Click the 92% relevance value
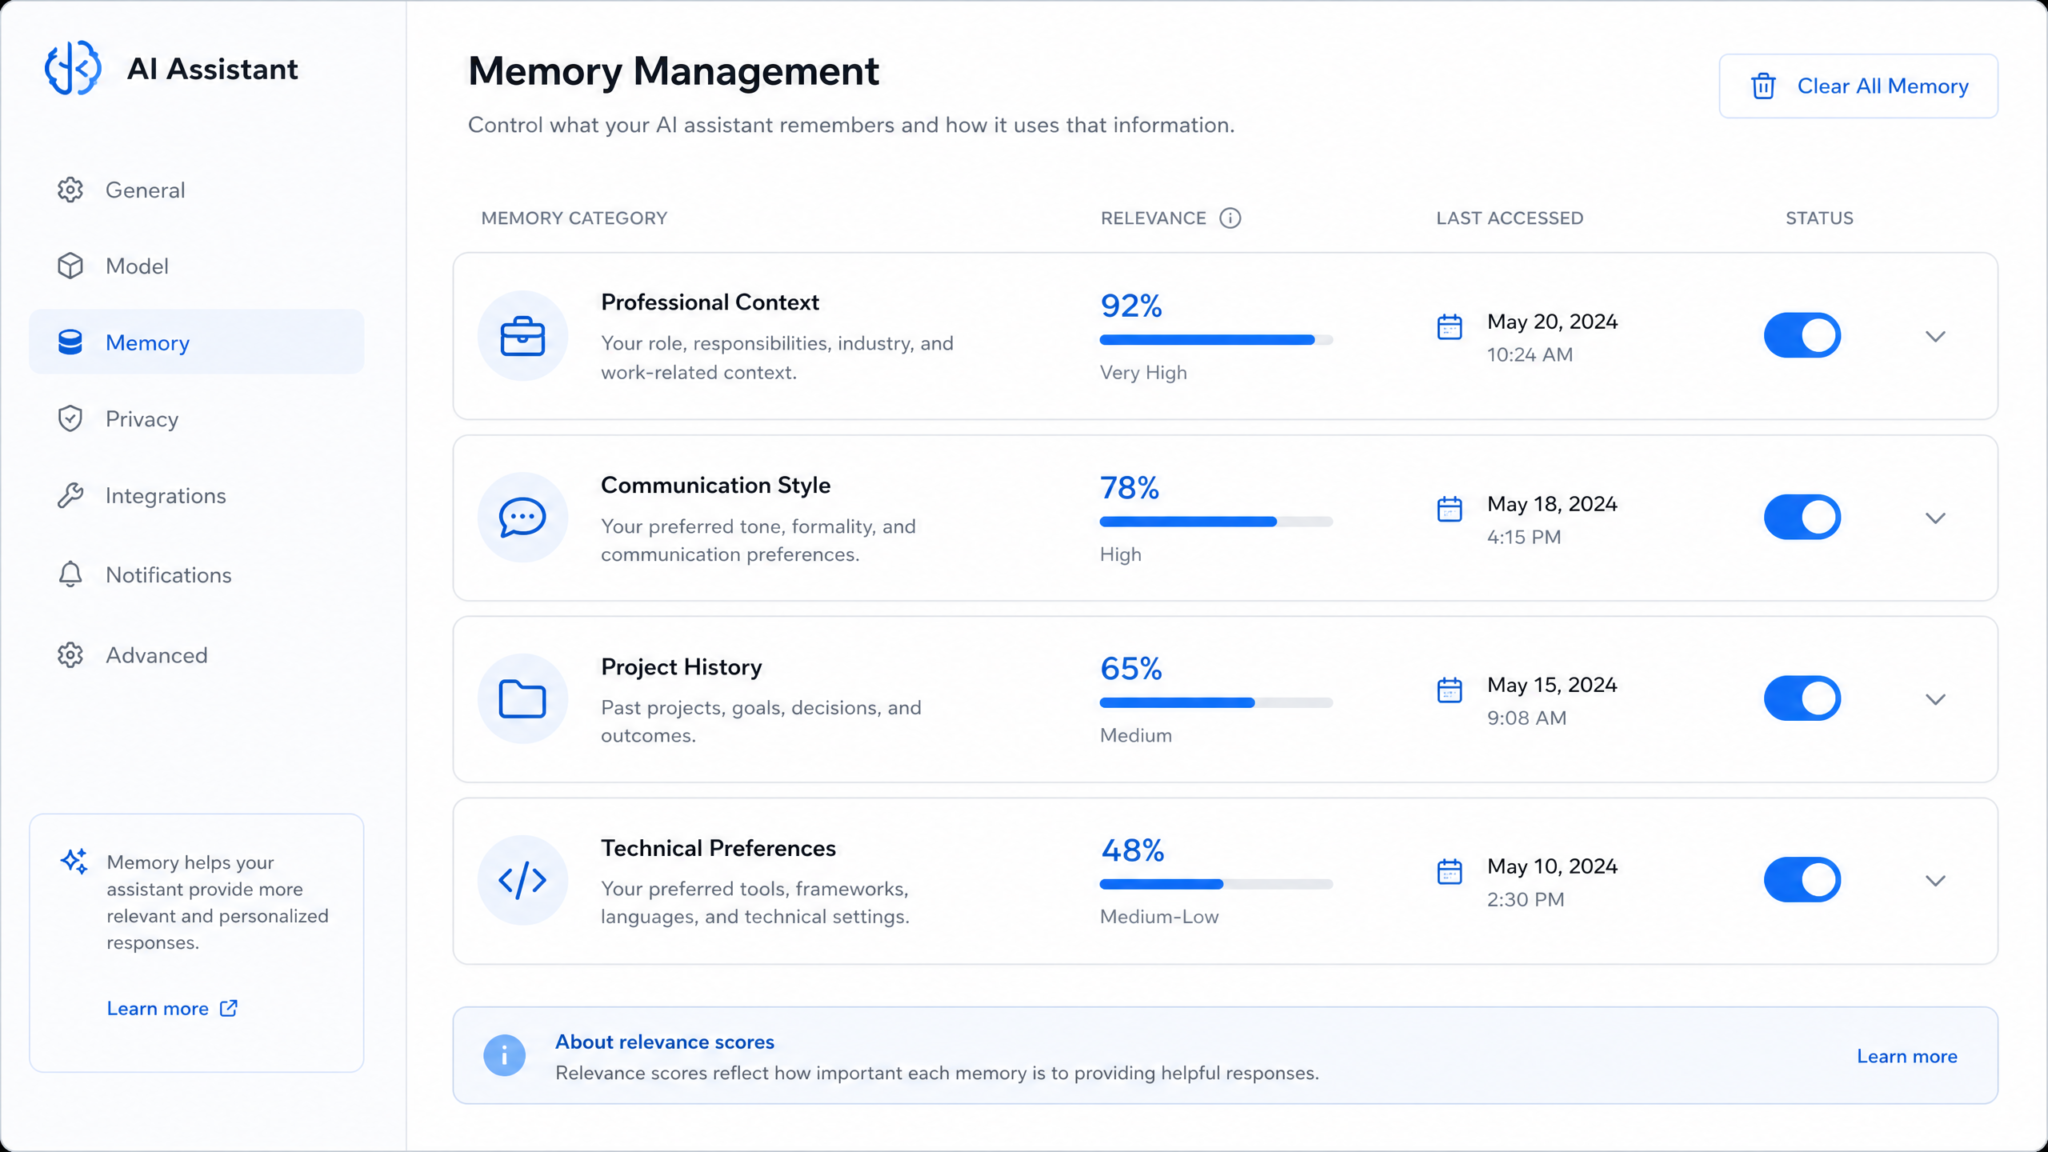This screenshot has width=2048, height=1152. coord(1131,305)
